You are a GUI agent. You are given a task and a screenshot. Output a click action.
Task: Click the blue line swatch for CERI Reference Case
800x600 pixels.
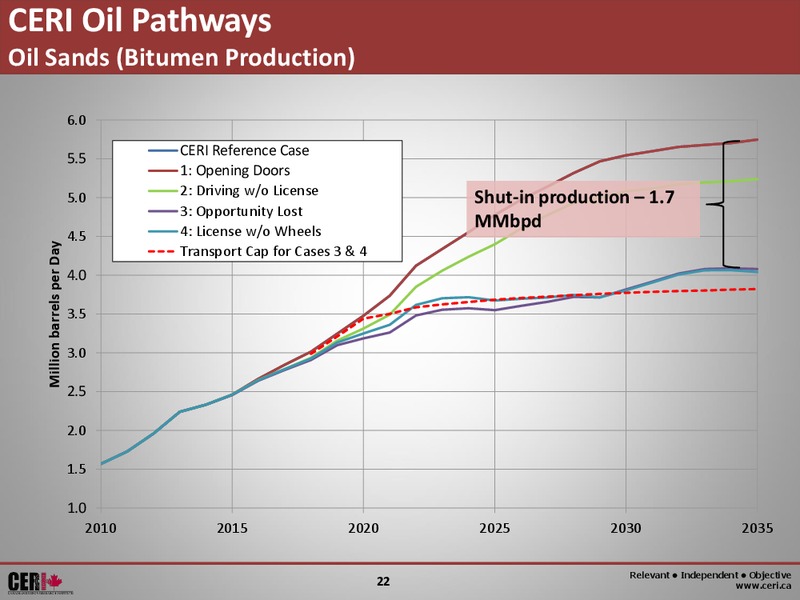163,151
